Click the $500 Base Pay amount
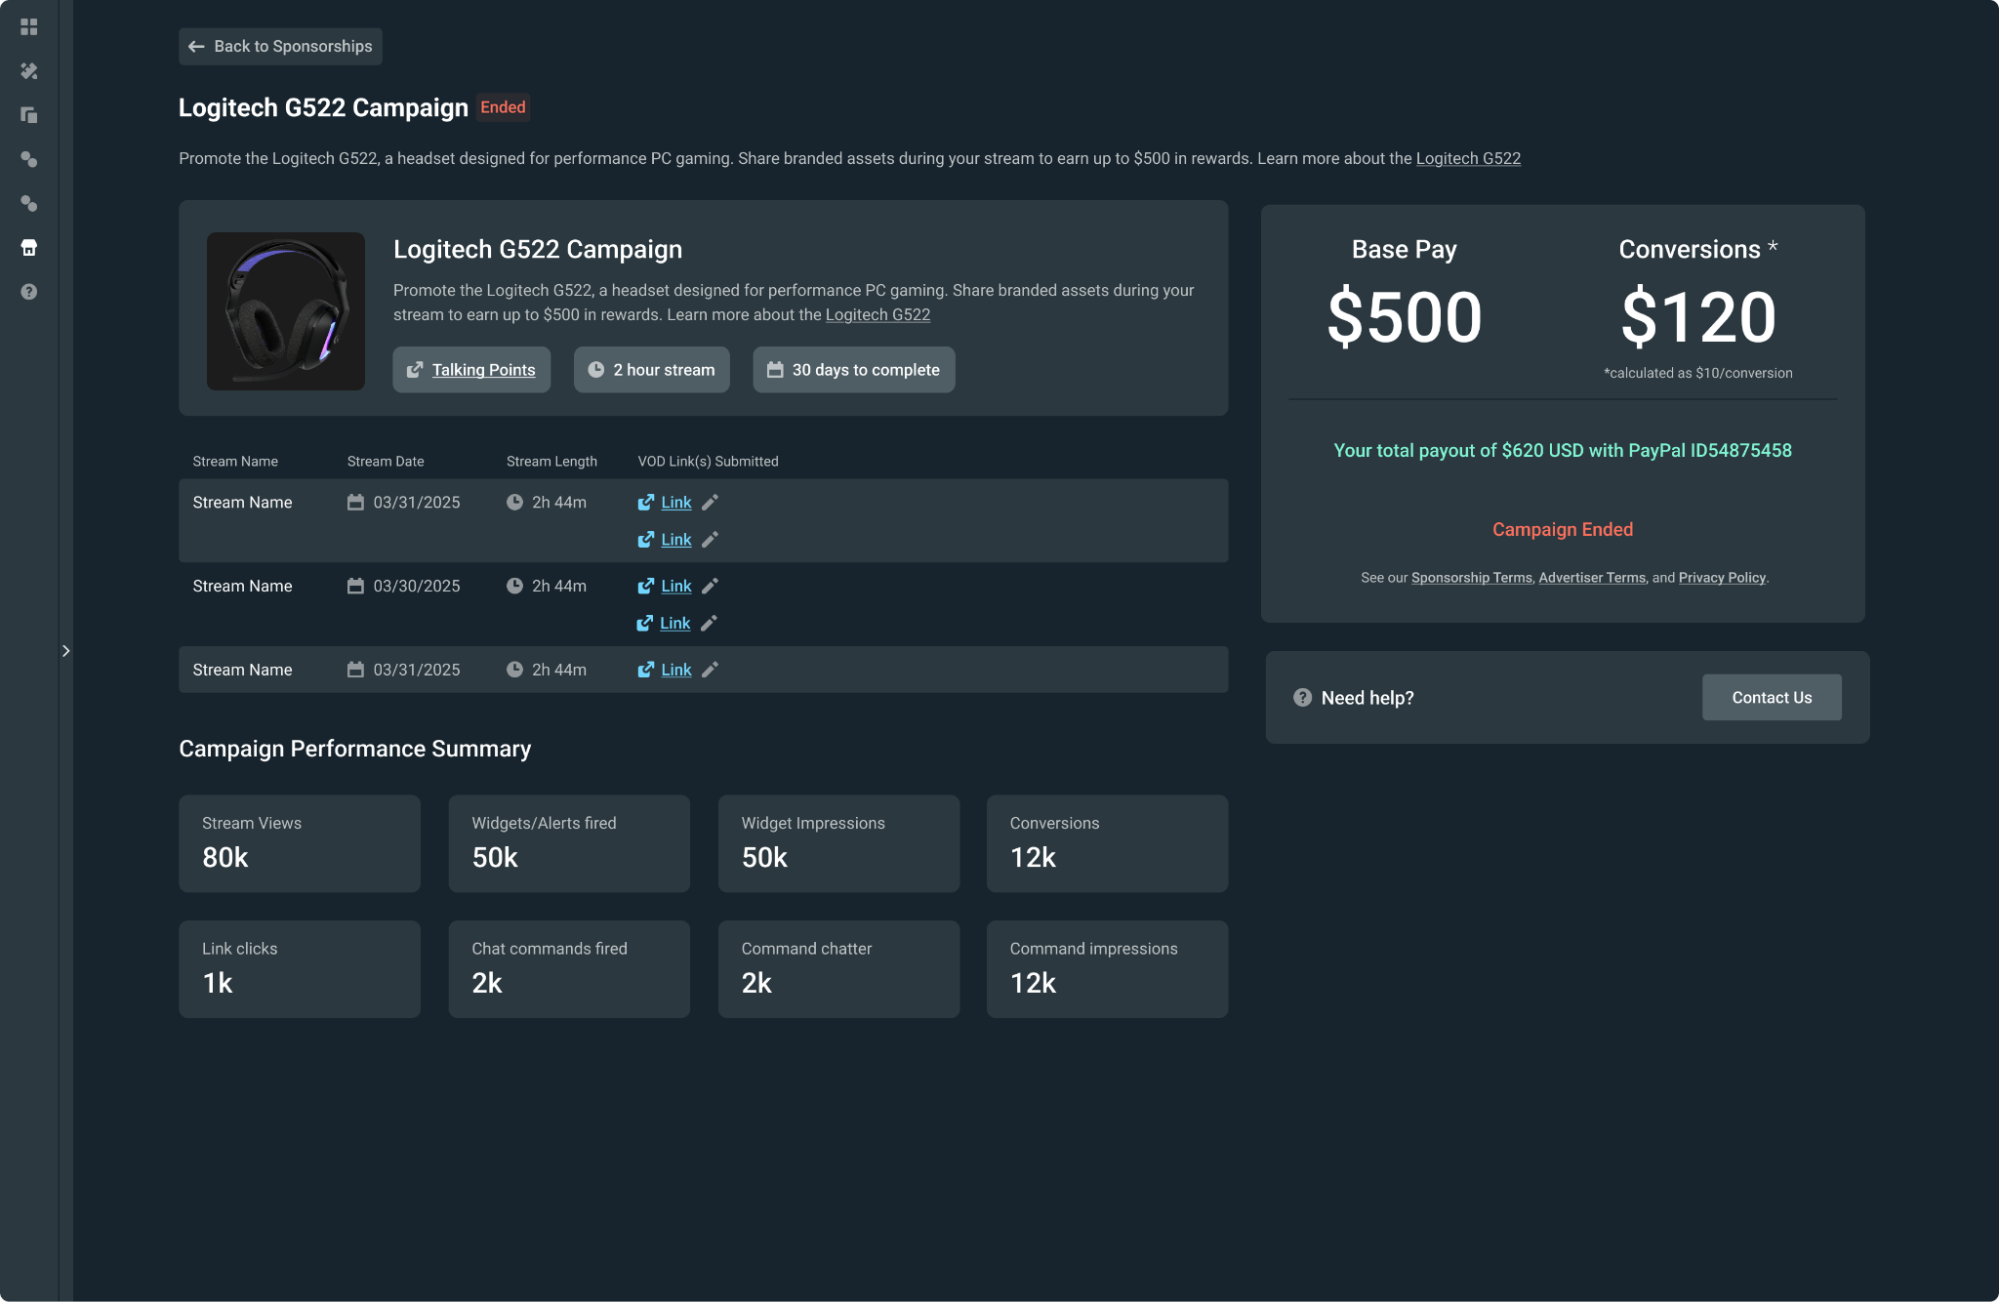Viewport: 1999px width, 1303px height. [x=1404, y=317]
